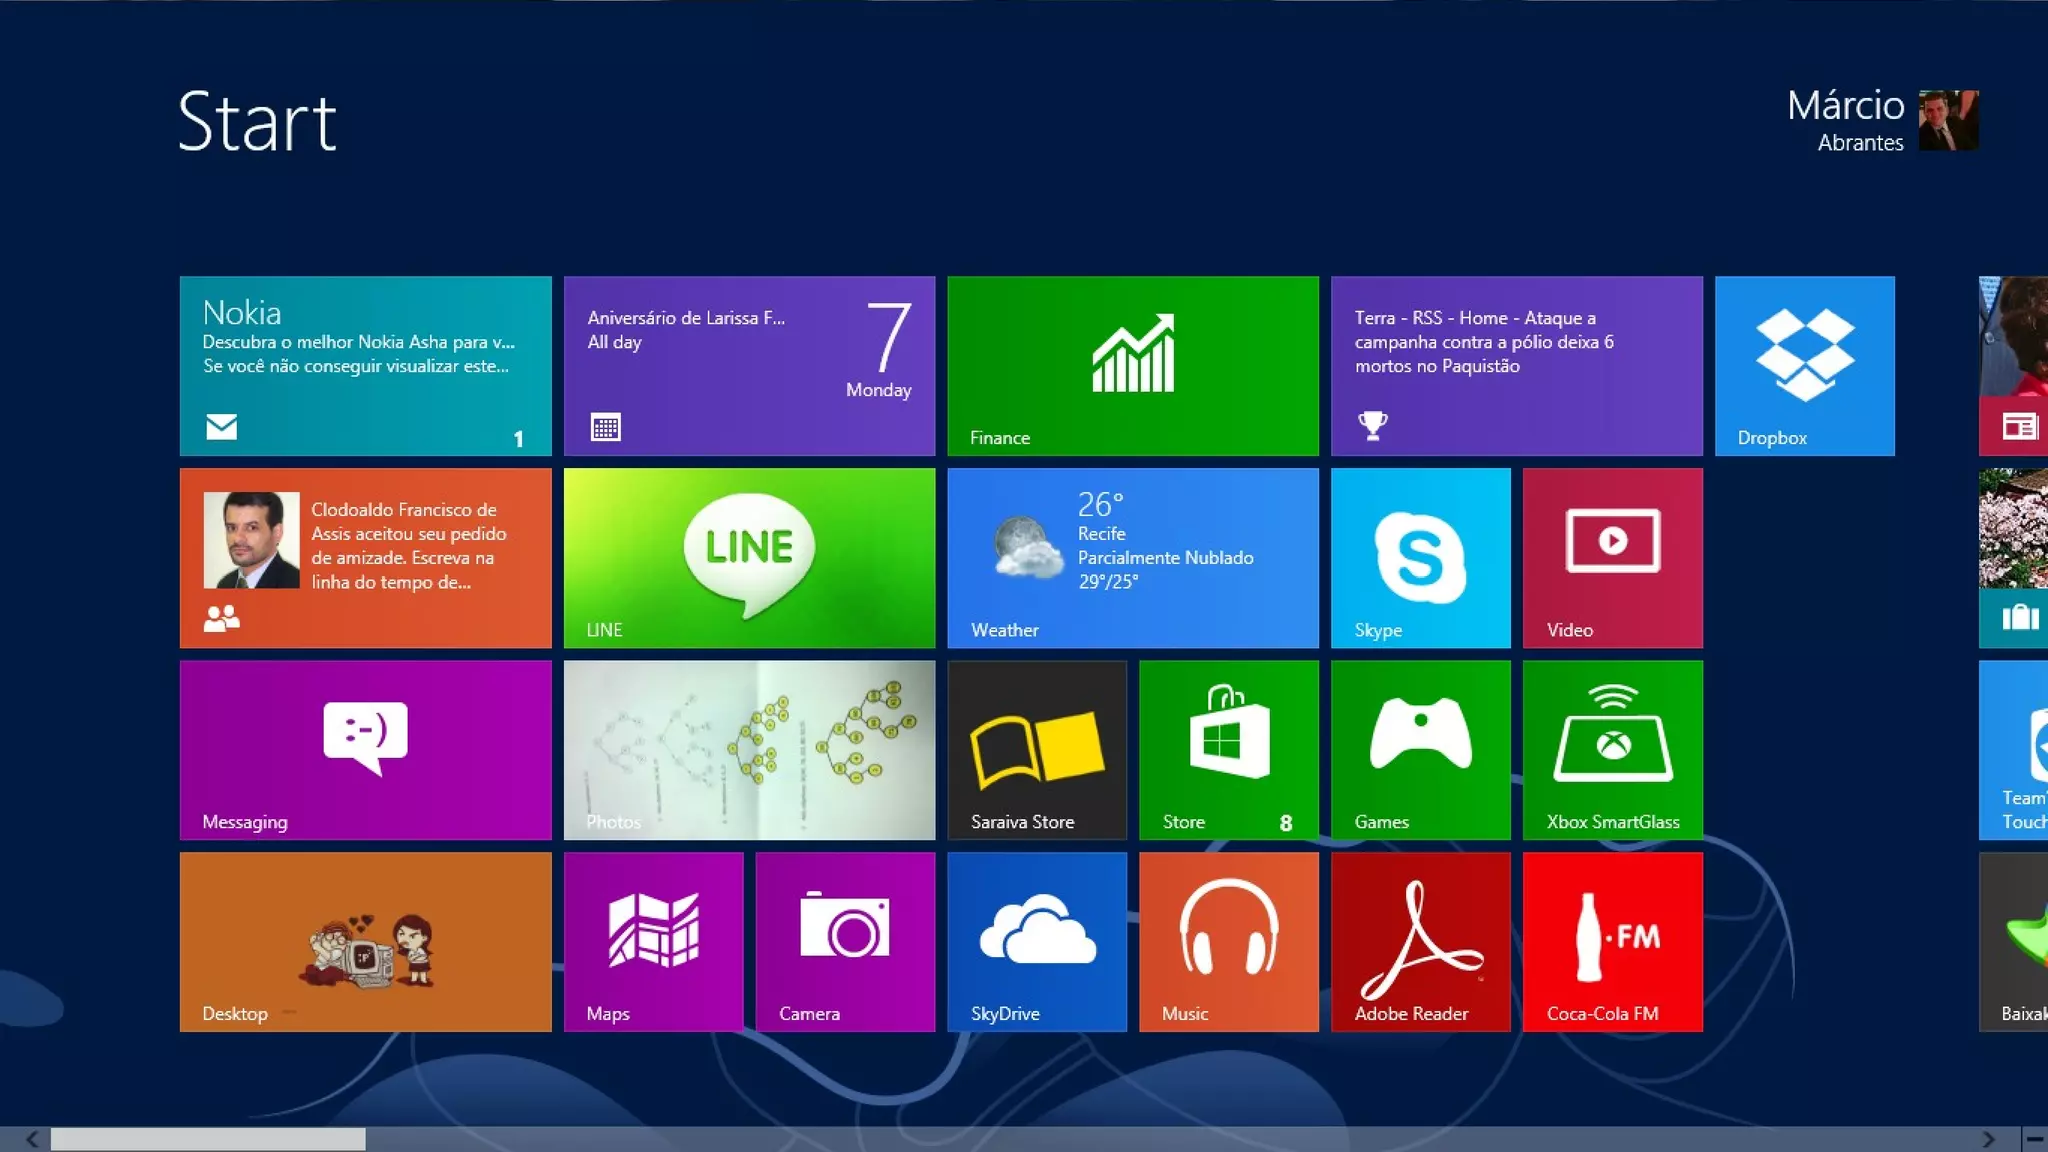Viewport: 2048px width, 1152px height.
Task: Open the Weather tile showing Recife
Action: (1132, 557)
